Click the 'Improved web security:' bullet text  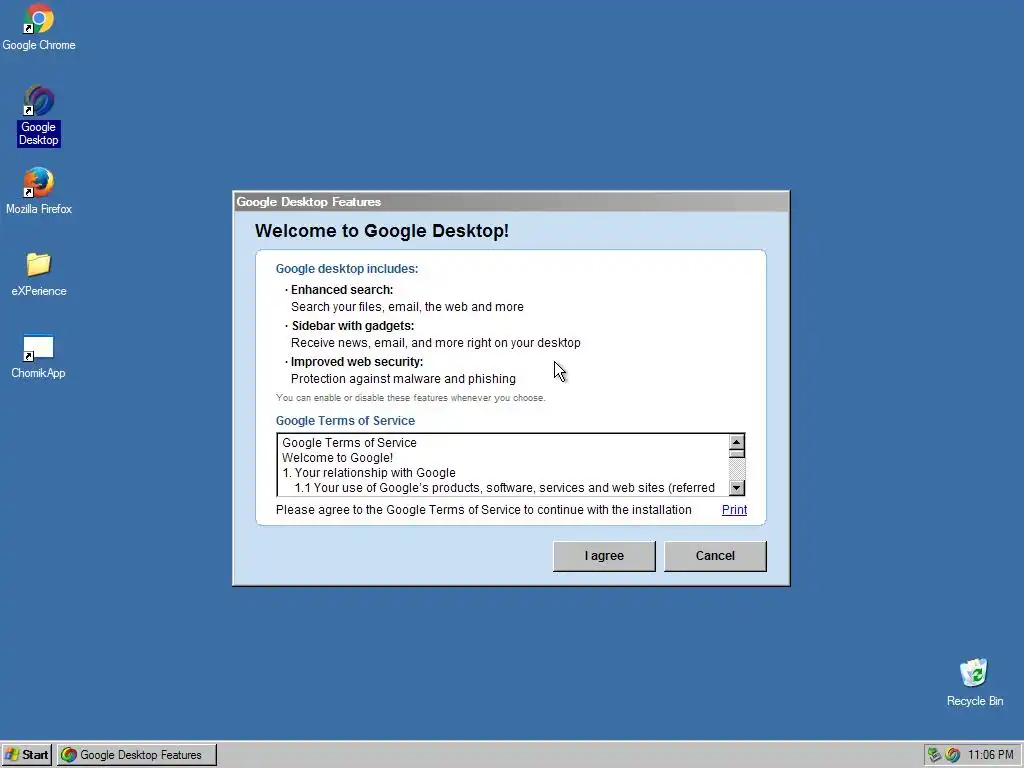[x=357, y=361]
